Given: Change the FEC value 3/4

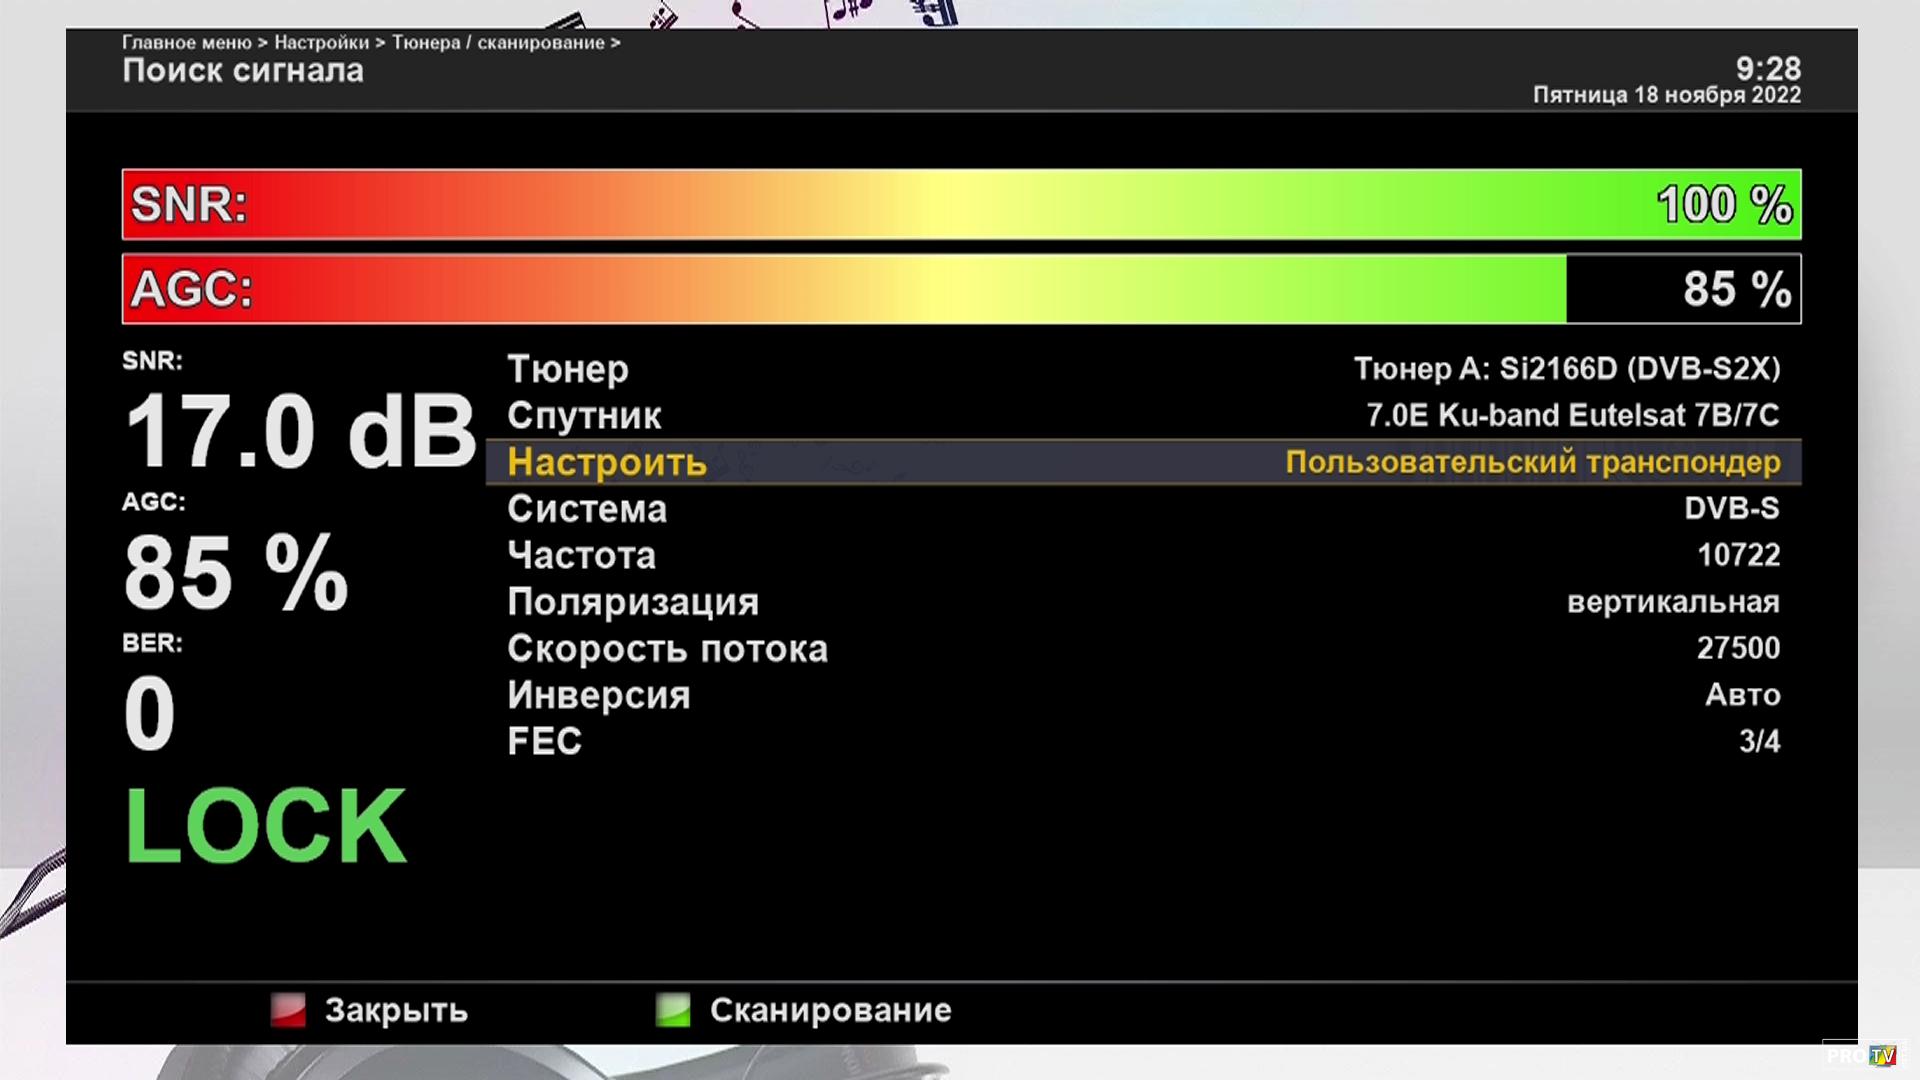Looking at the screenshot, I should pos(1759,741).
